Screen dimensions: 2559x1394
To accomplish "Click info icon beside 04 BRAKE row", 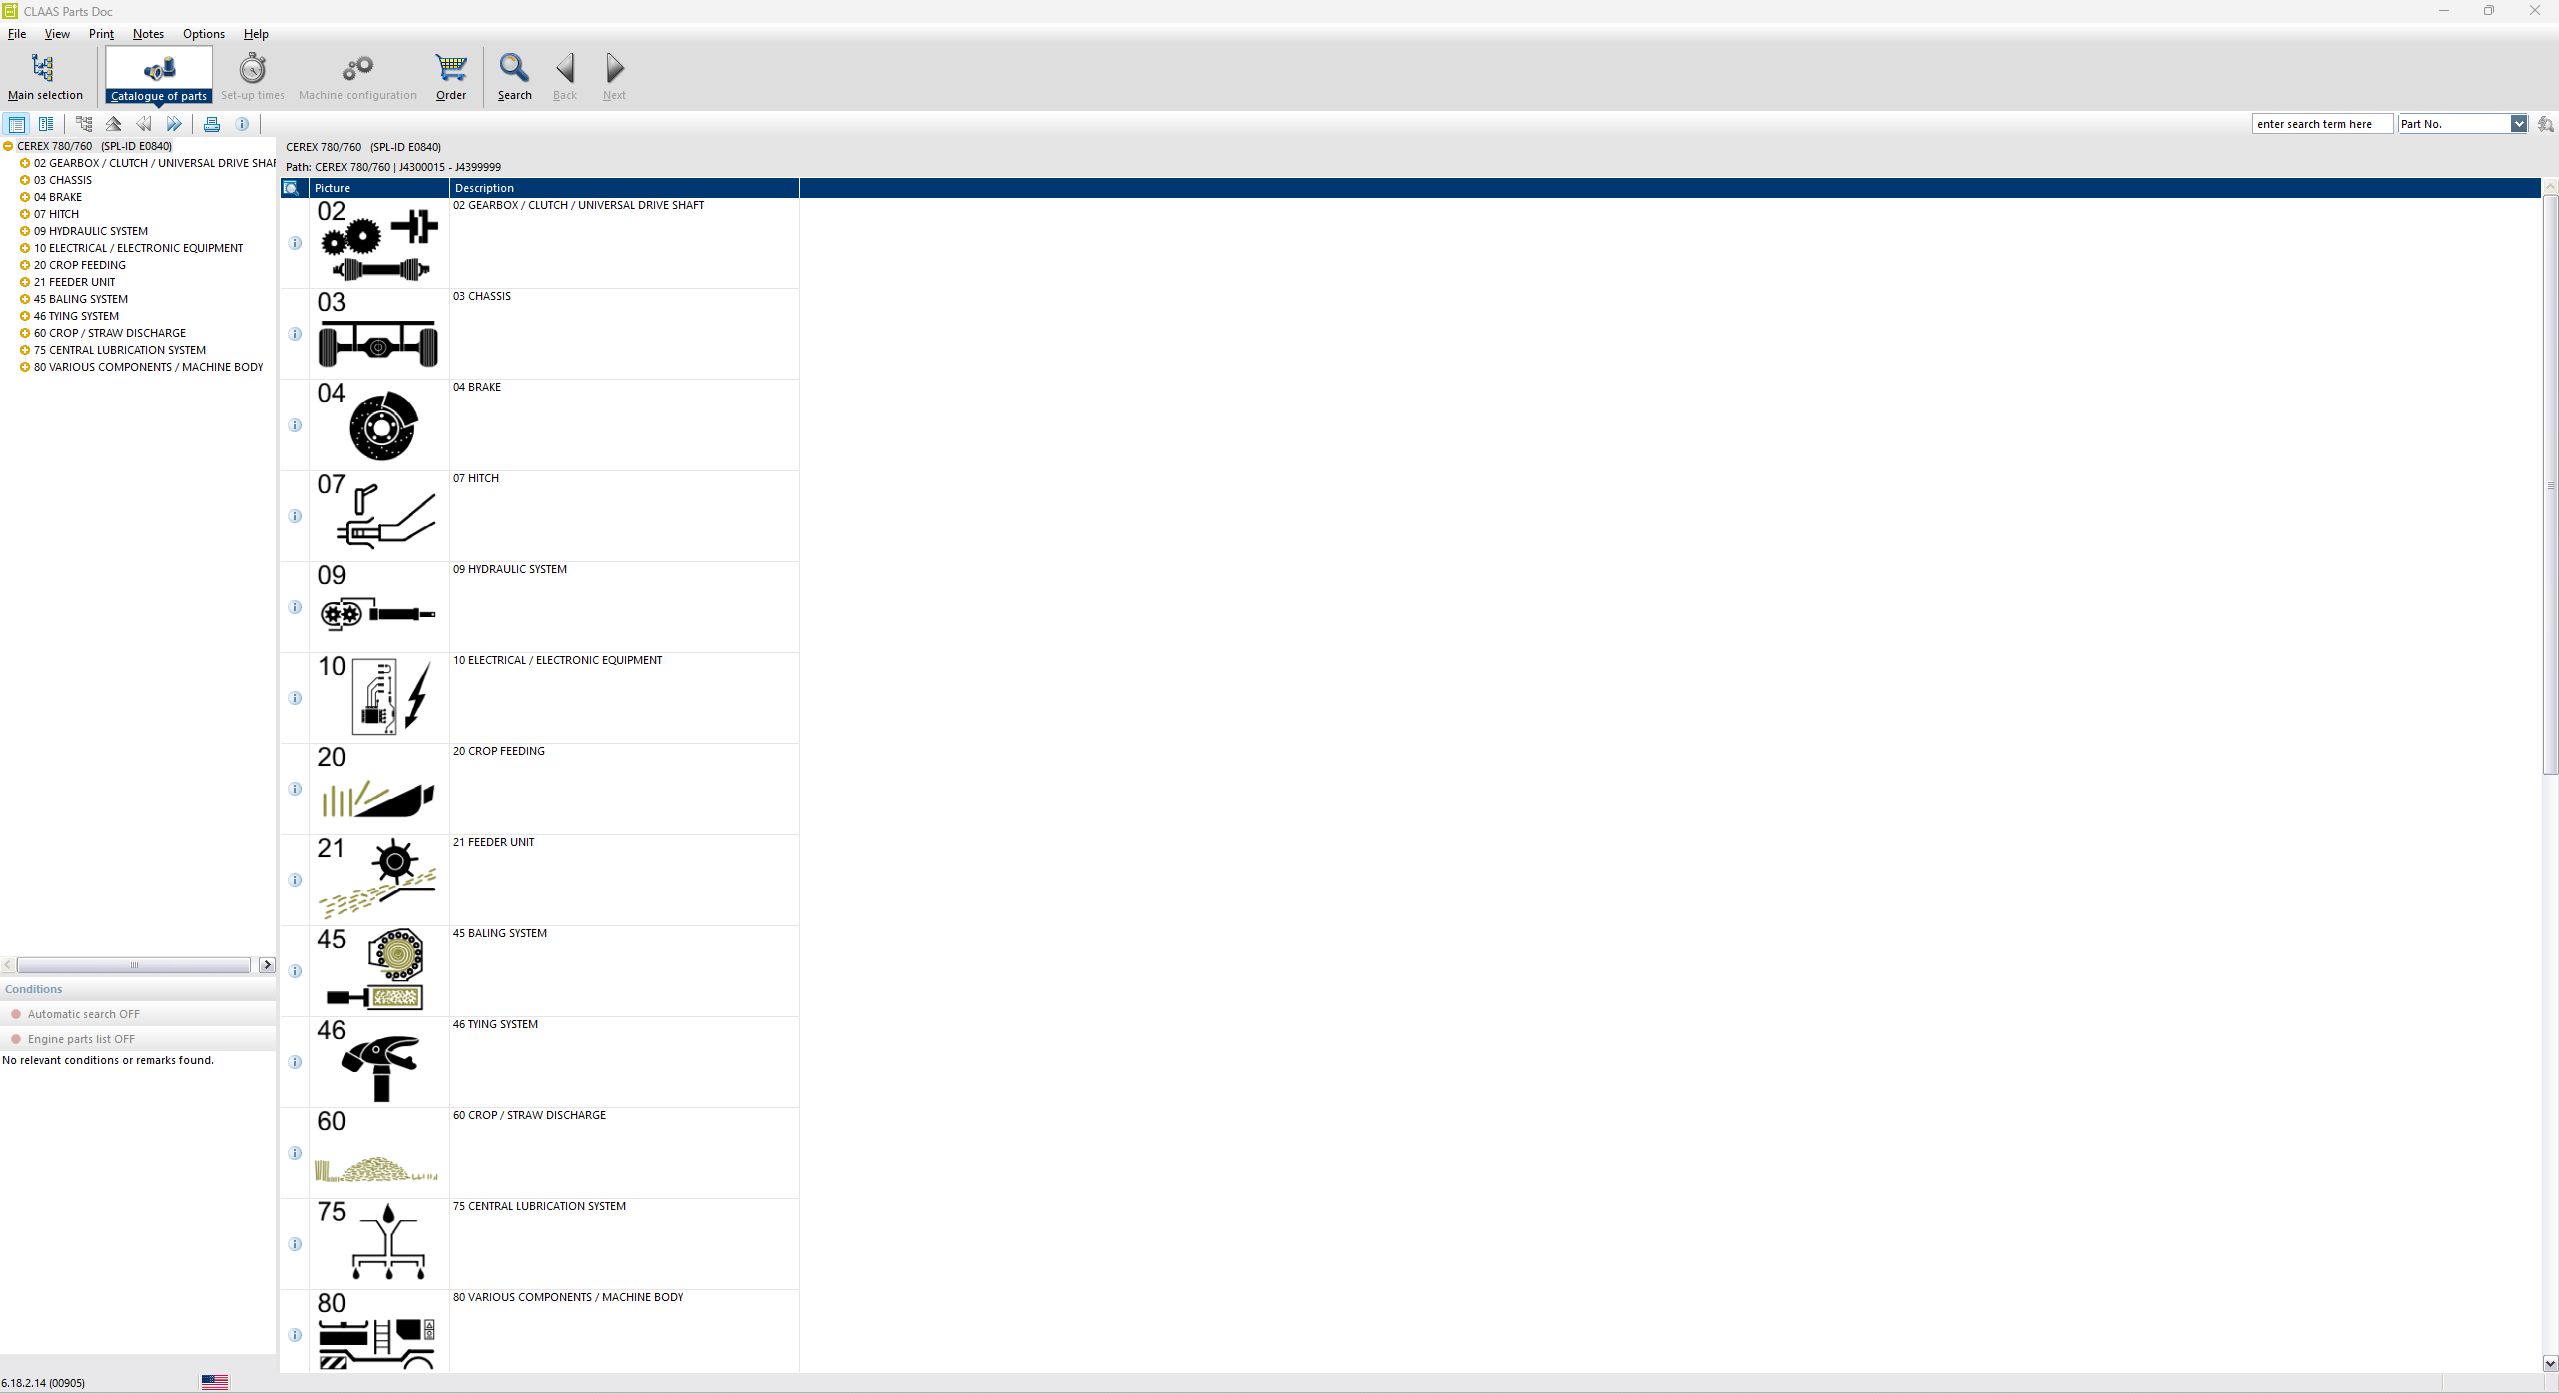I will click(295, 425).
